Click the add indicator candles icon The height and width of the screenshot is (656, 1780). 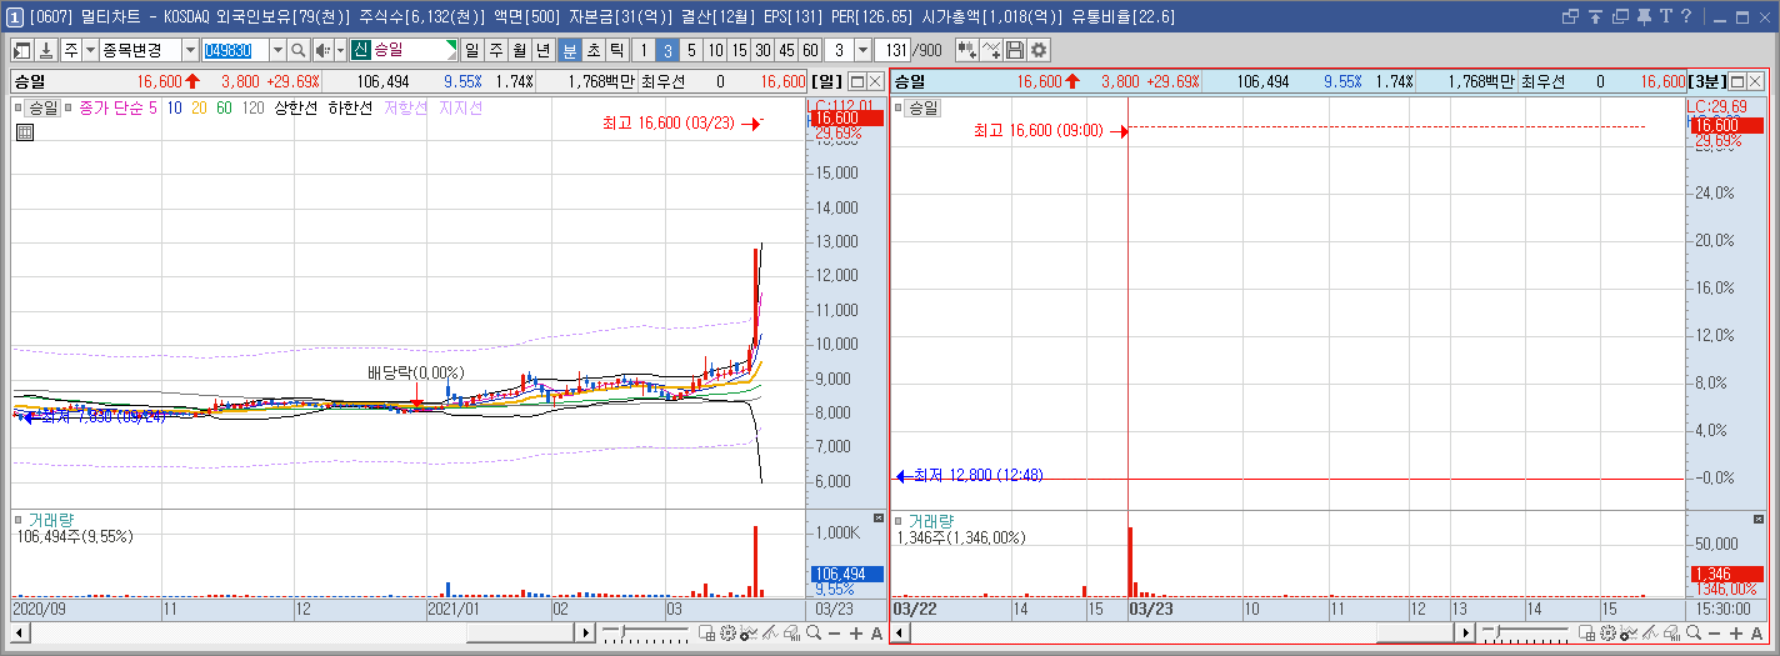coord(967,50)
